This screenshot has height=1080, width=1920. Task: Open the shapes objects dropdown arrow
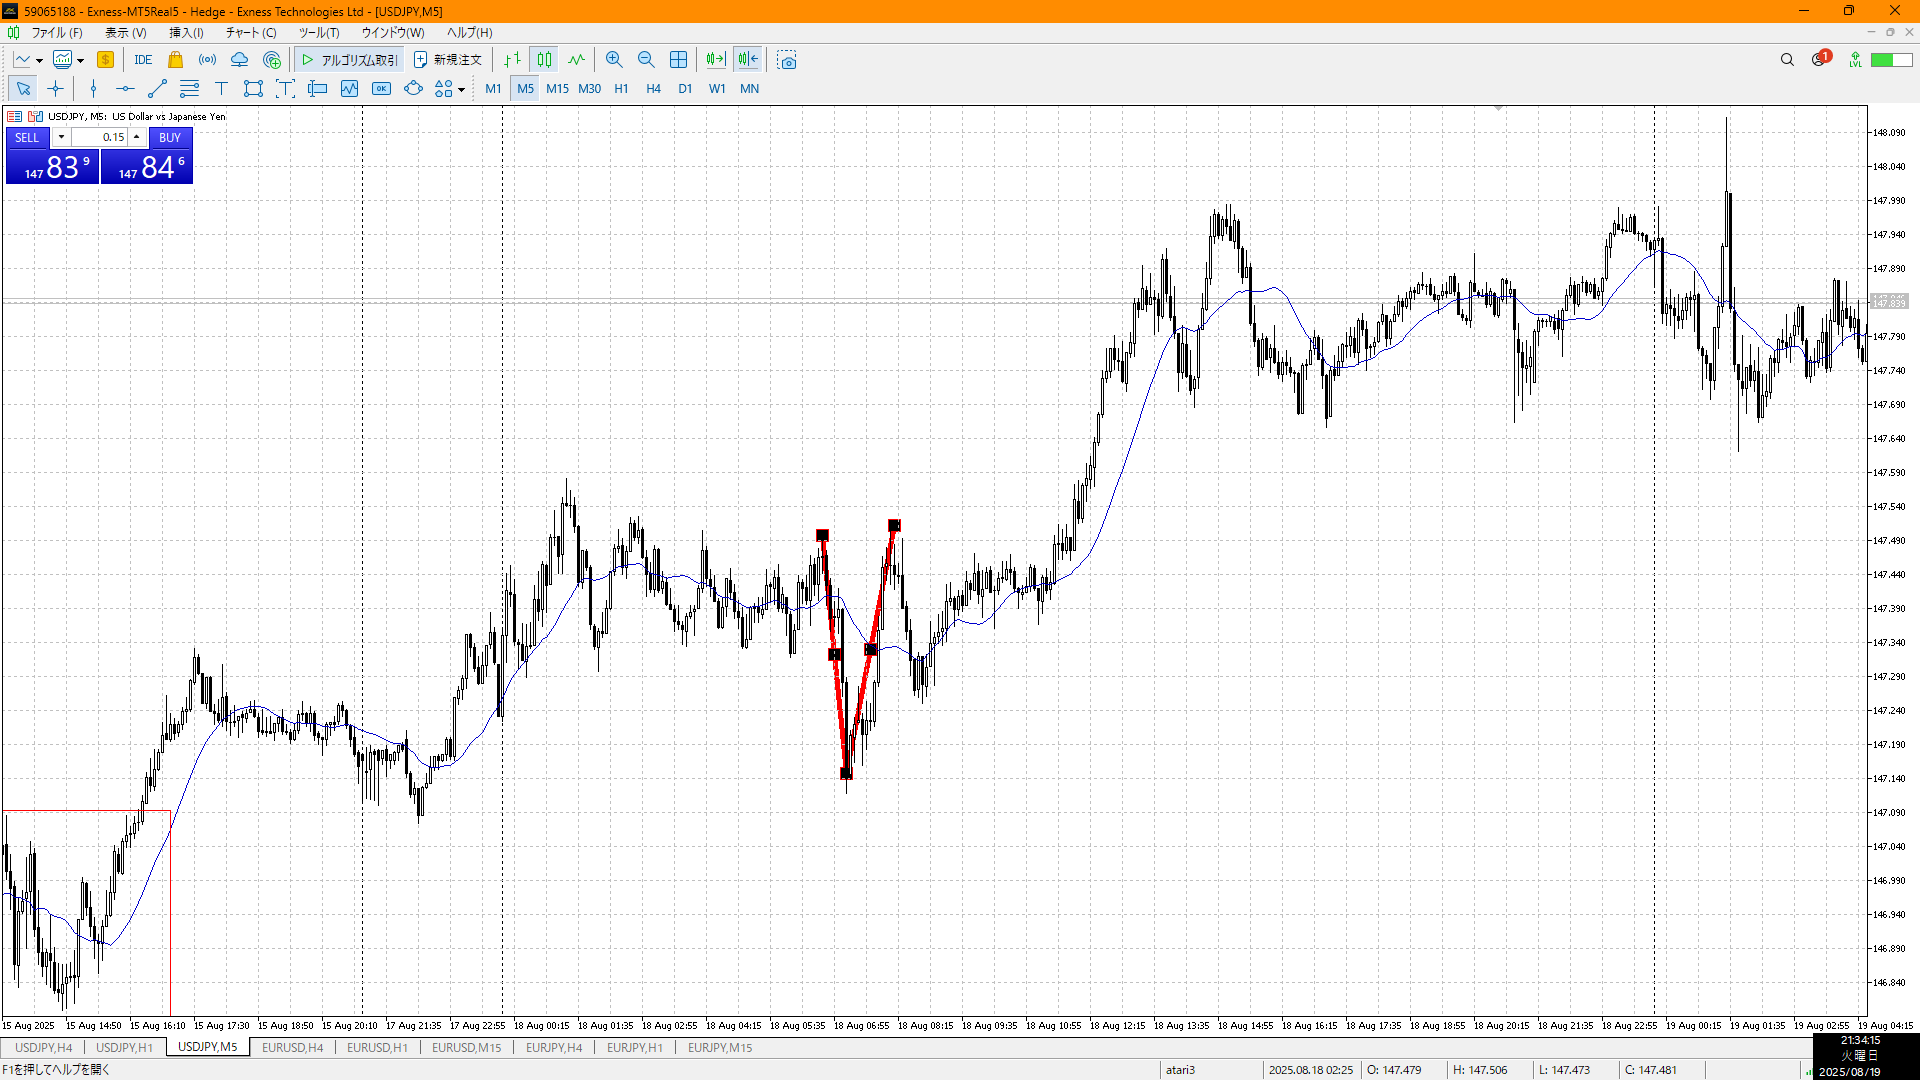click(x=461, y=89)
